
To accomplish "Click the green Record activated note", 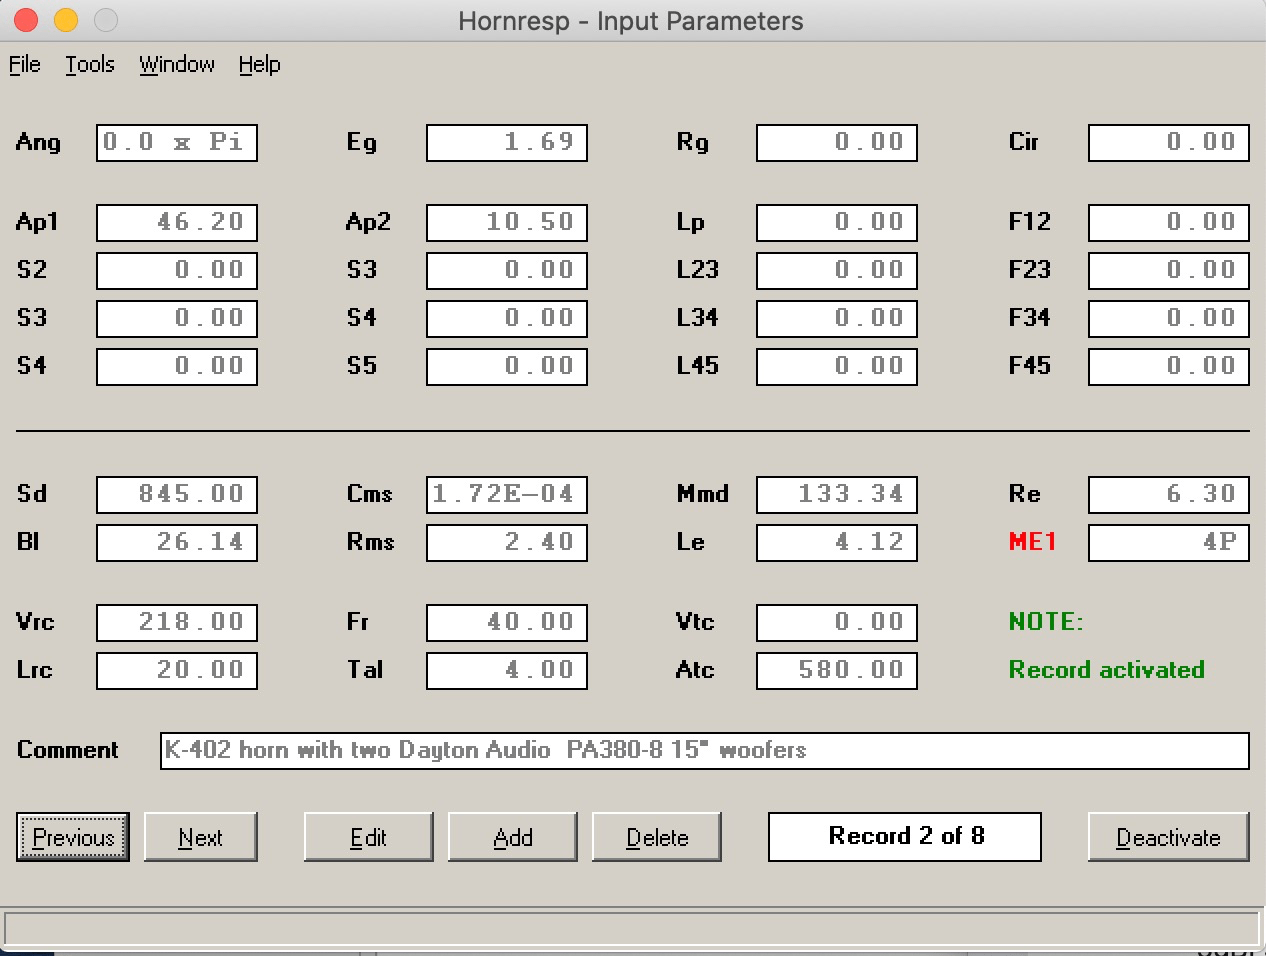I will 1106,670.
